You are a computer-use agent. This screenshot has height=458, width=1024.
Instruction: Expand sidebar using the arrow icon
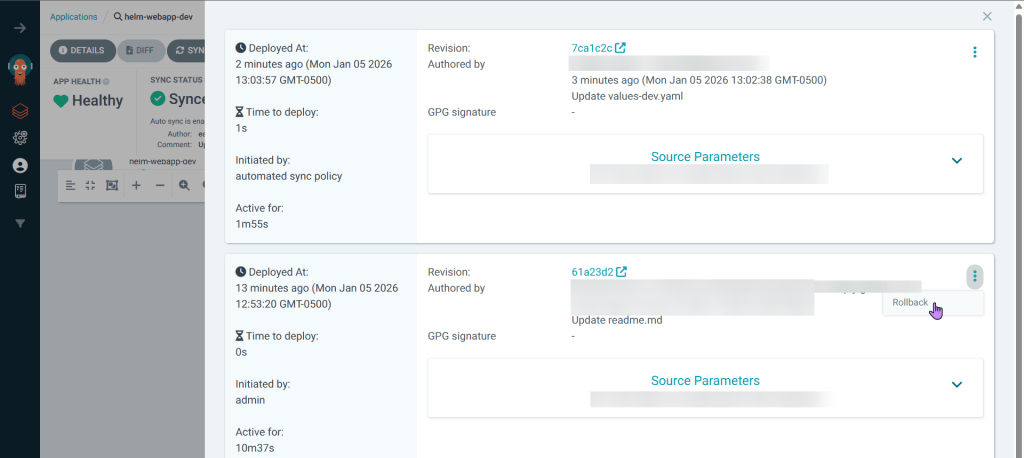(20, 28)
